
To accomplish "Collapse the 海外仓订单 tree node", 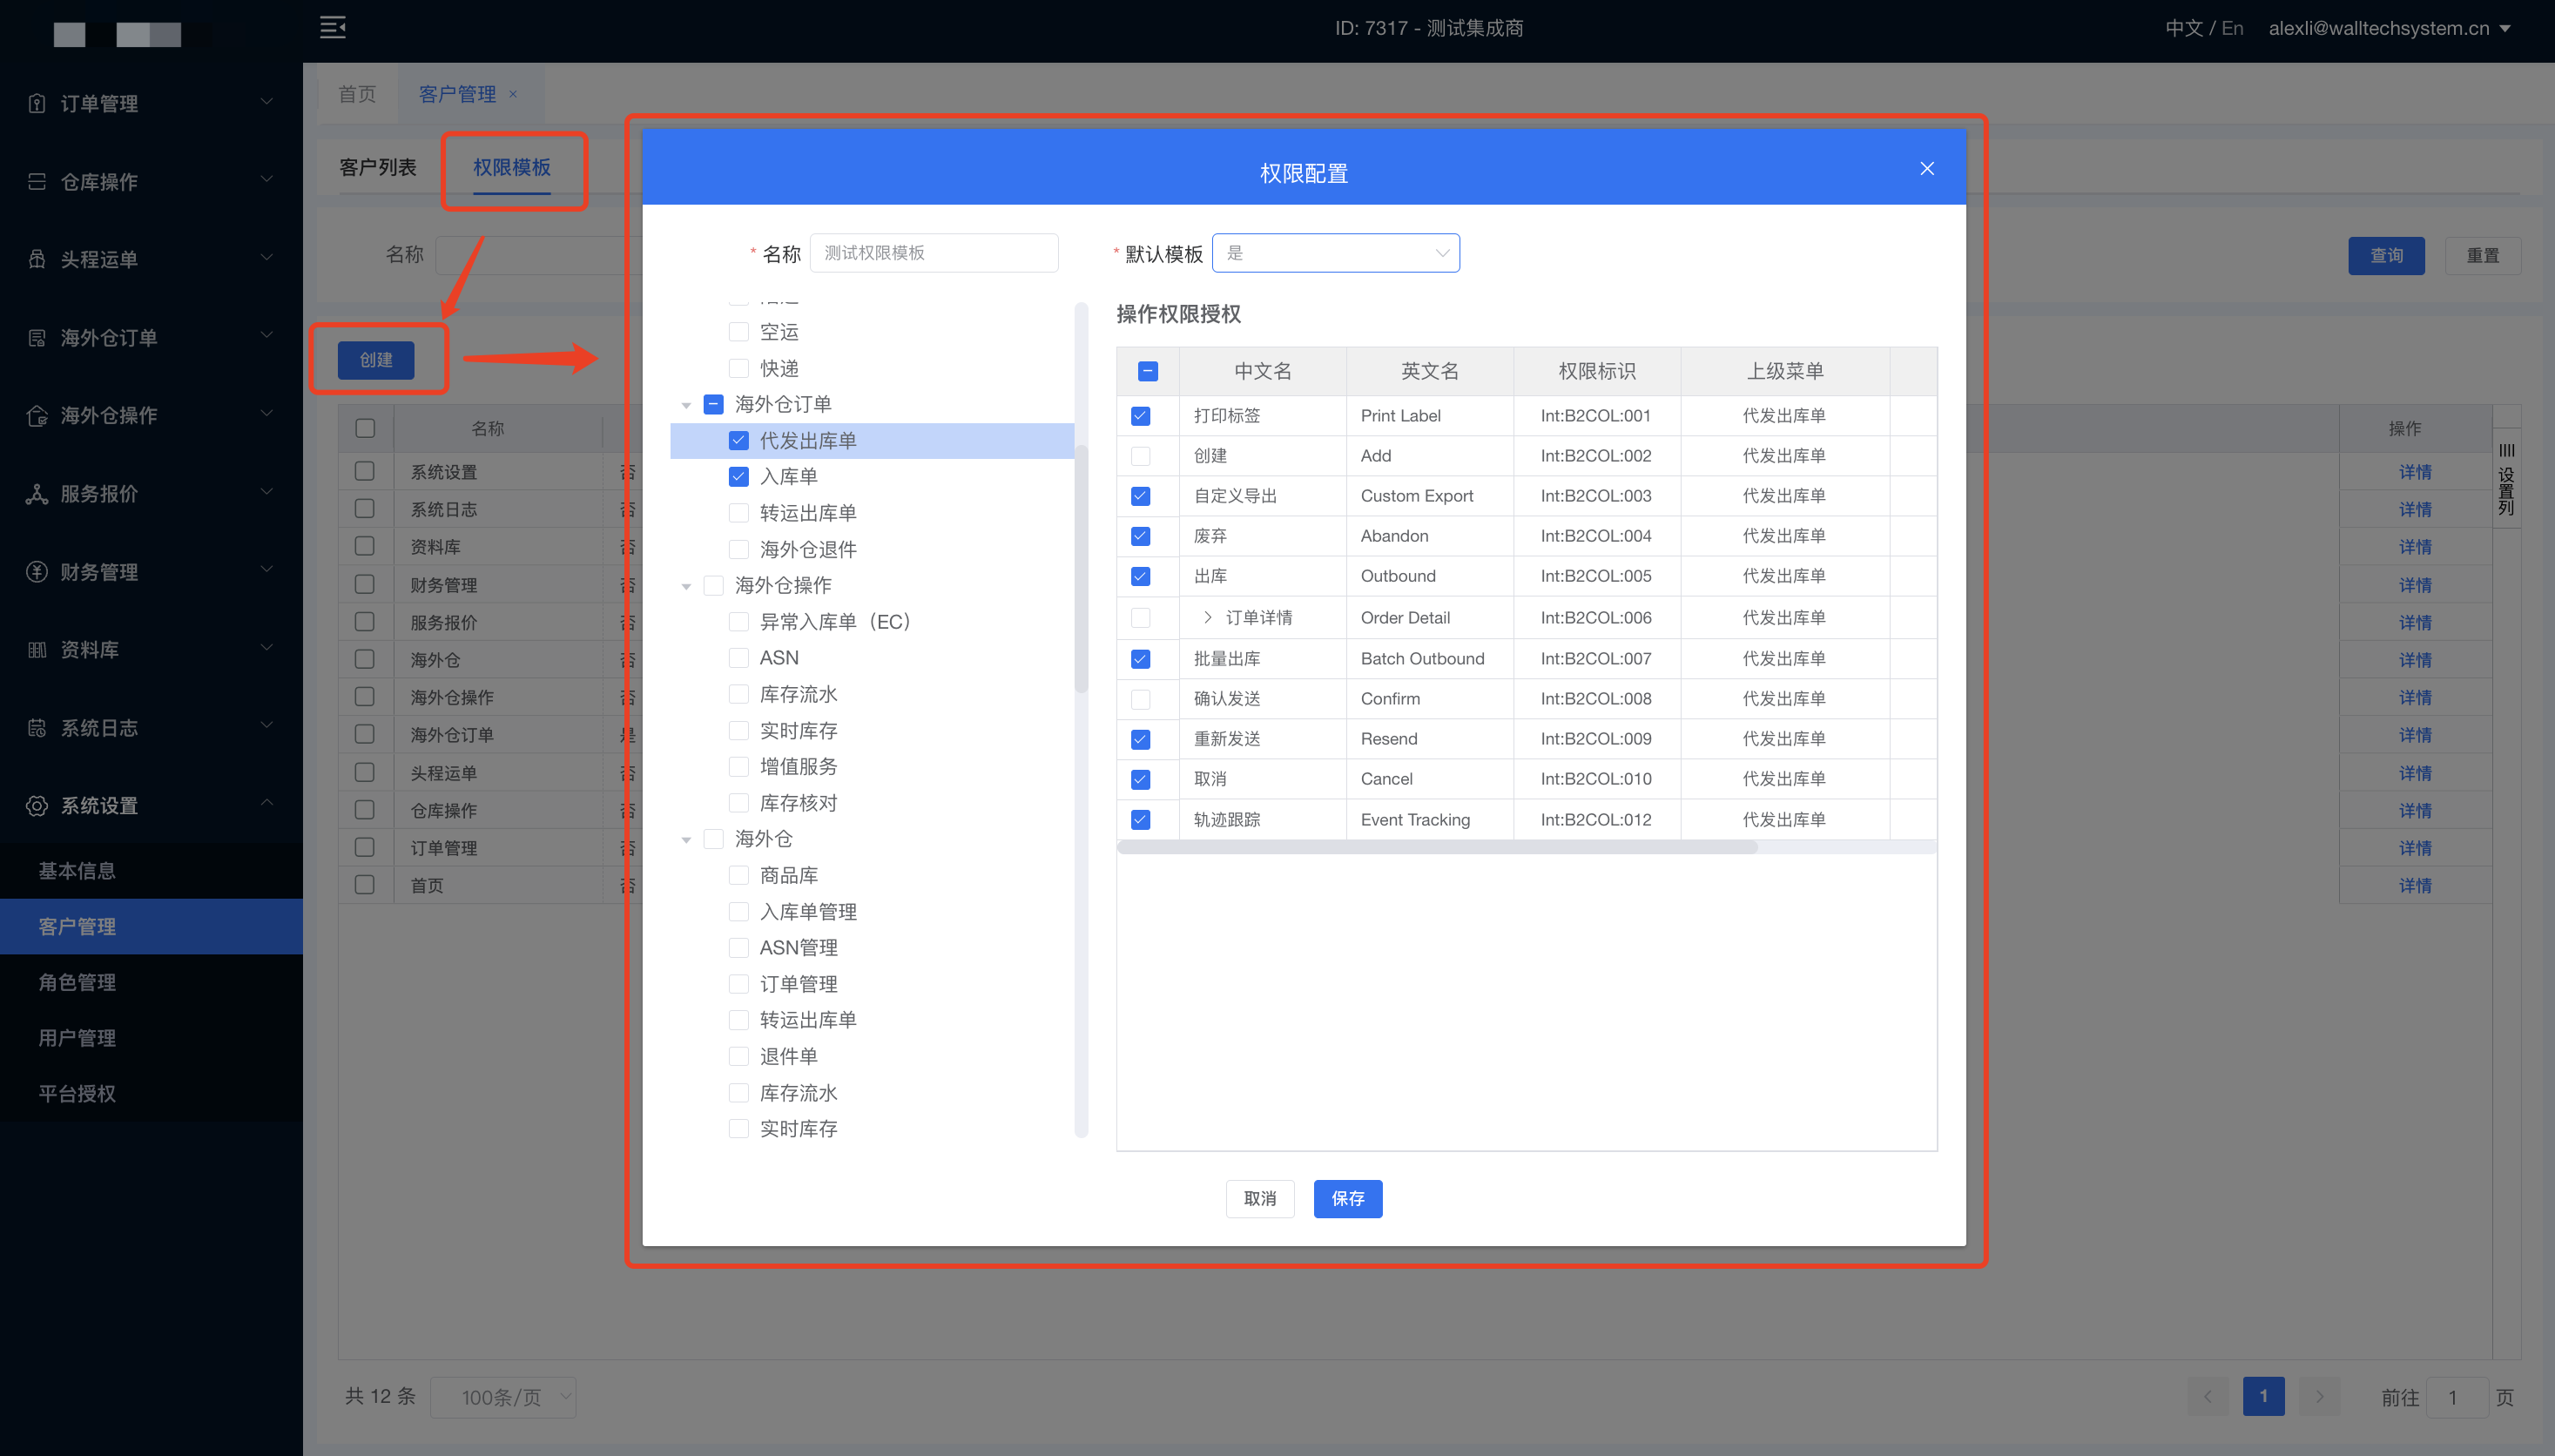I will click(686, 405).
